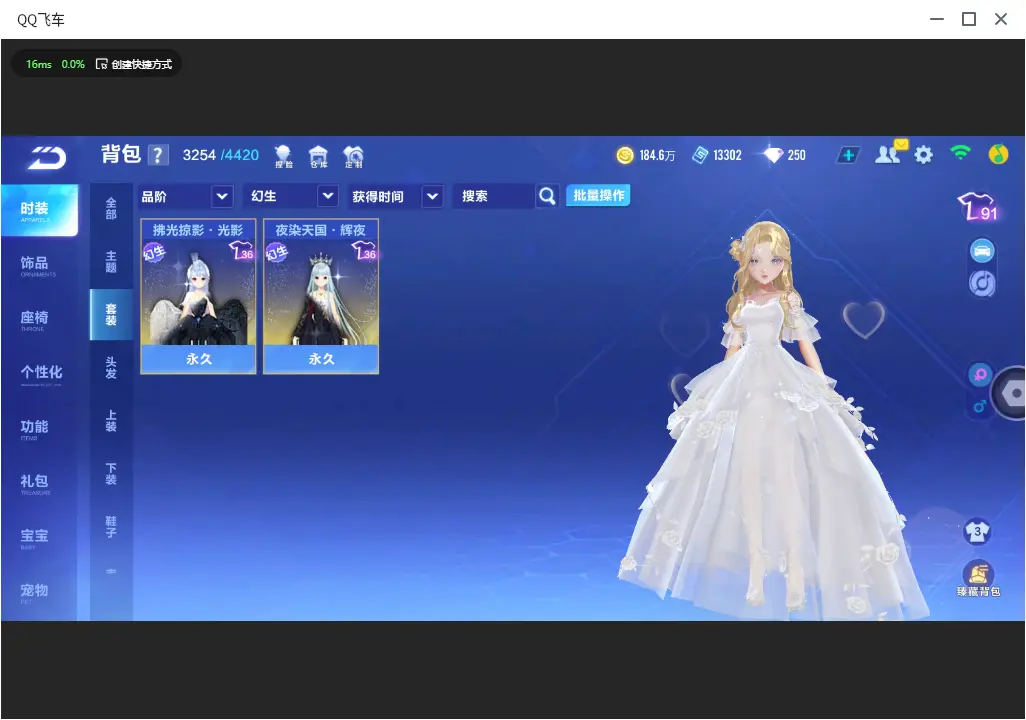Click the 创建快捷方式 shortcut overlay
The image size is (1026, 720).
pyautogui.click(x=134, y=64)
